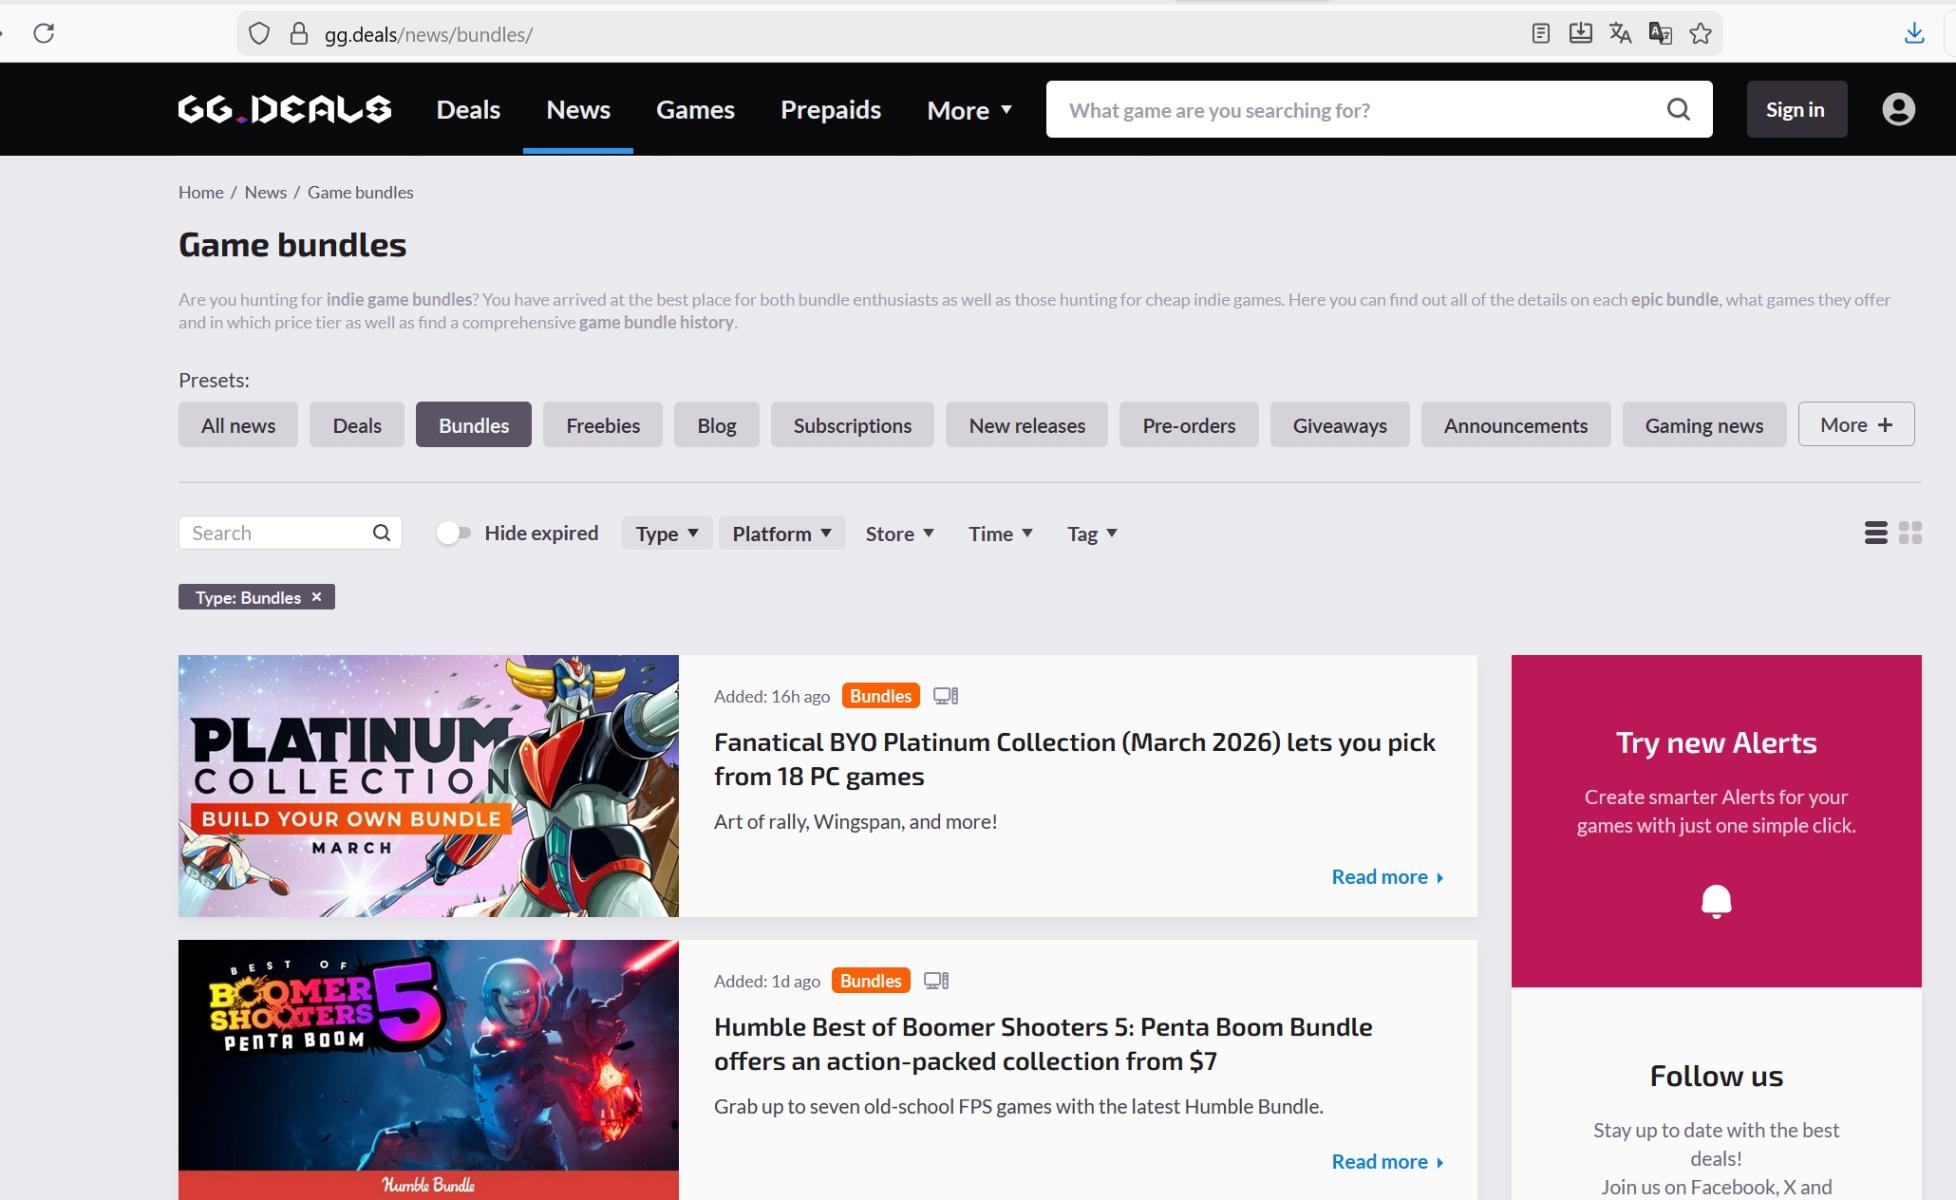Open the user profile avatar icon
Viewport: 1956px width, 1200px height.
click(x=1898, y=109)
